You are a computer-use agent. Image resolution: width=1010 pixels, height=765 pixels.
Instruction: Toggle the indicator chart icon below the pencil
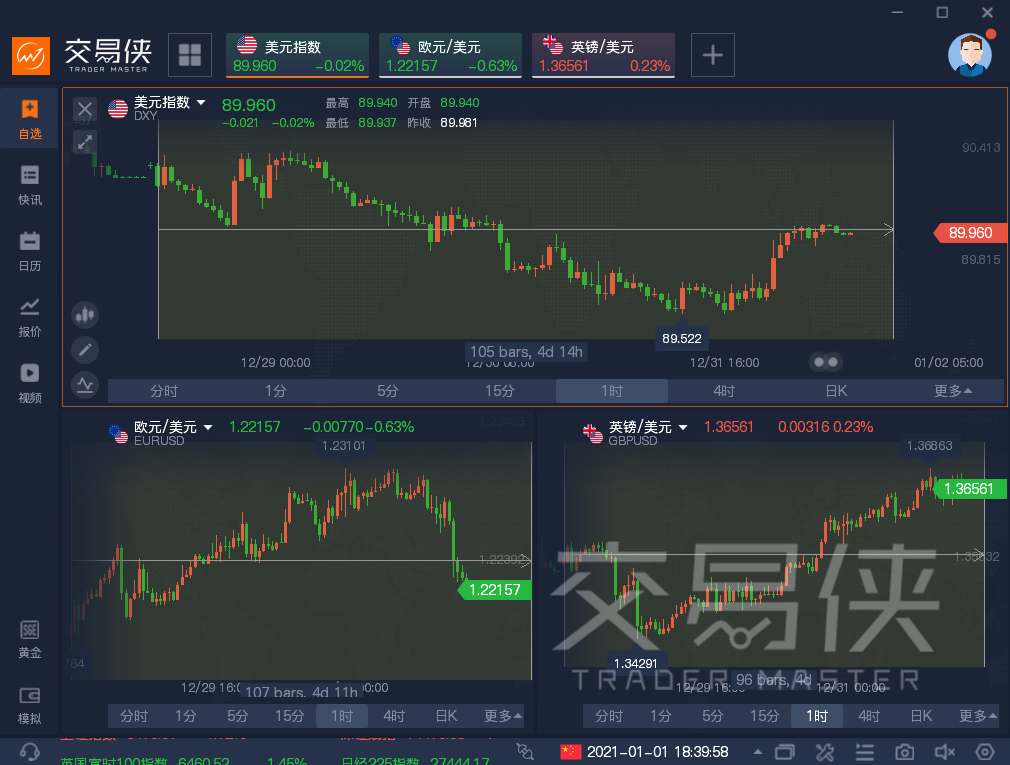coord(85,384)
